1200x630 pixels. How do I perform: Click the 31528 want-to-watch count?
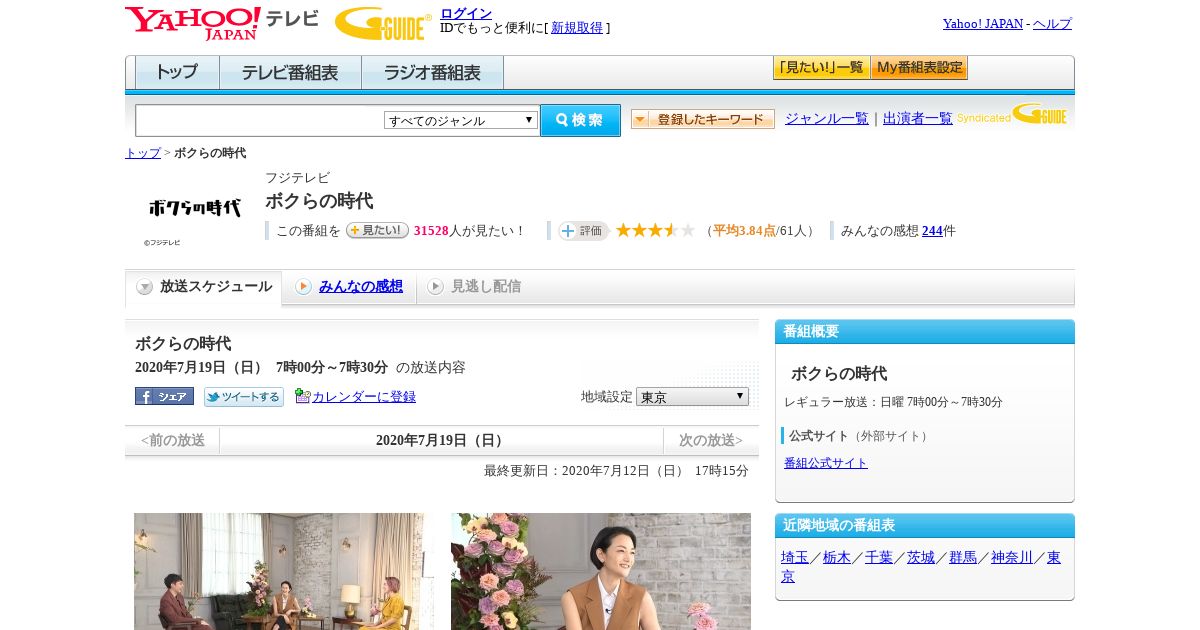pyautogui.click(x=431, y=231)
